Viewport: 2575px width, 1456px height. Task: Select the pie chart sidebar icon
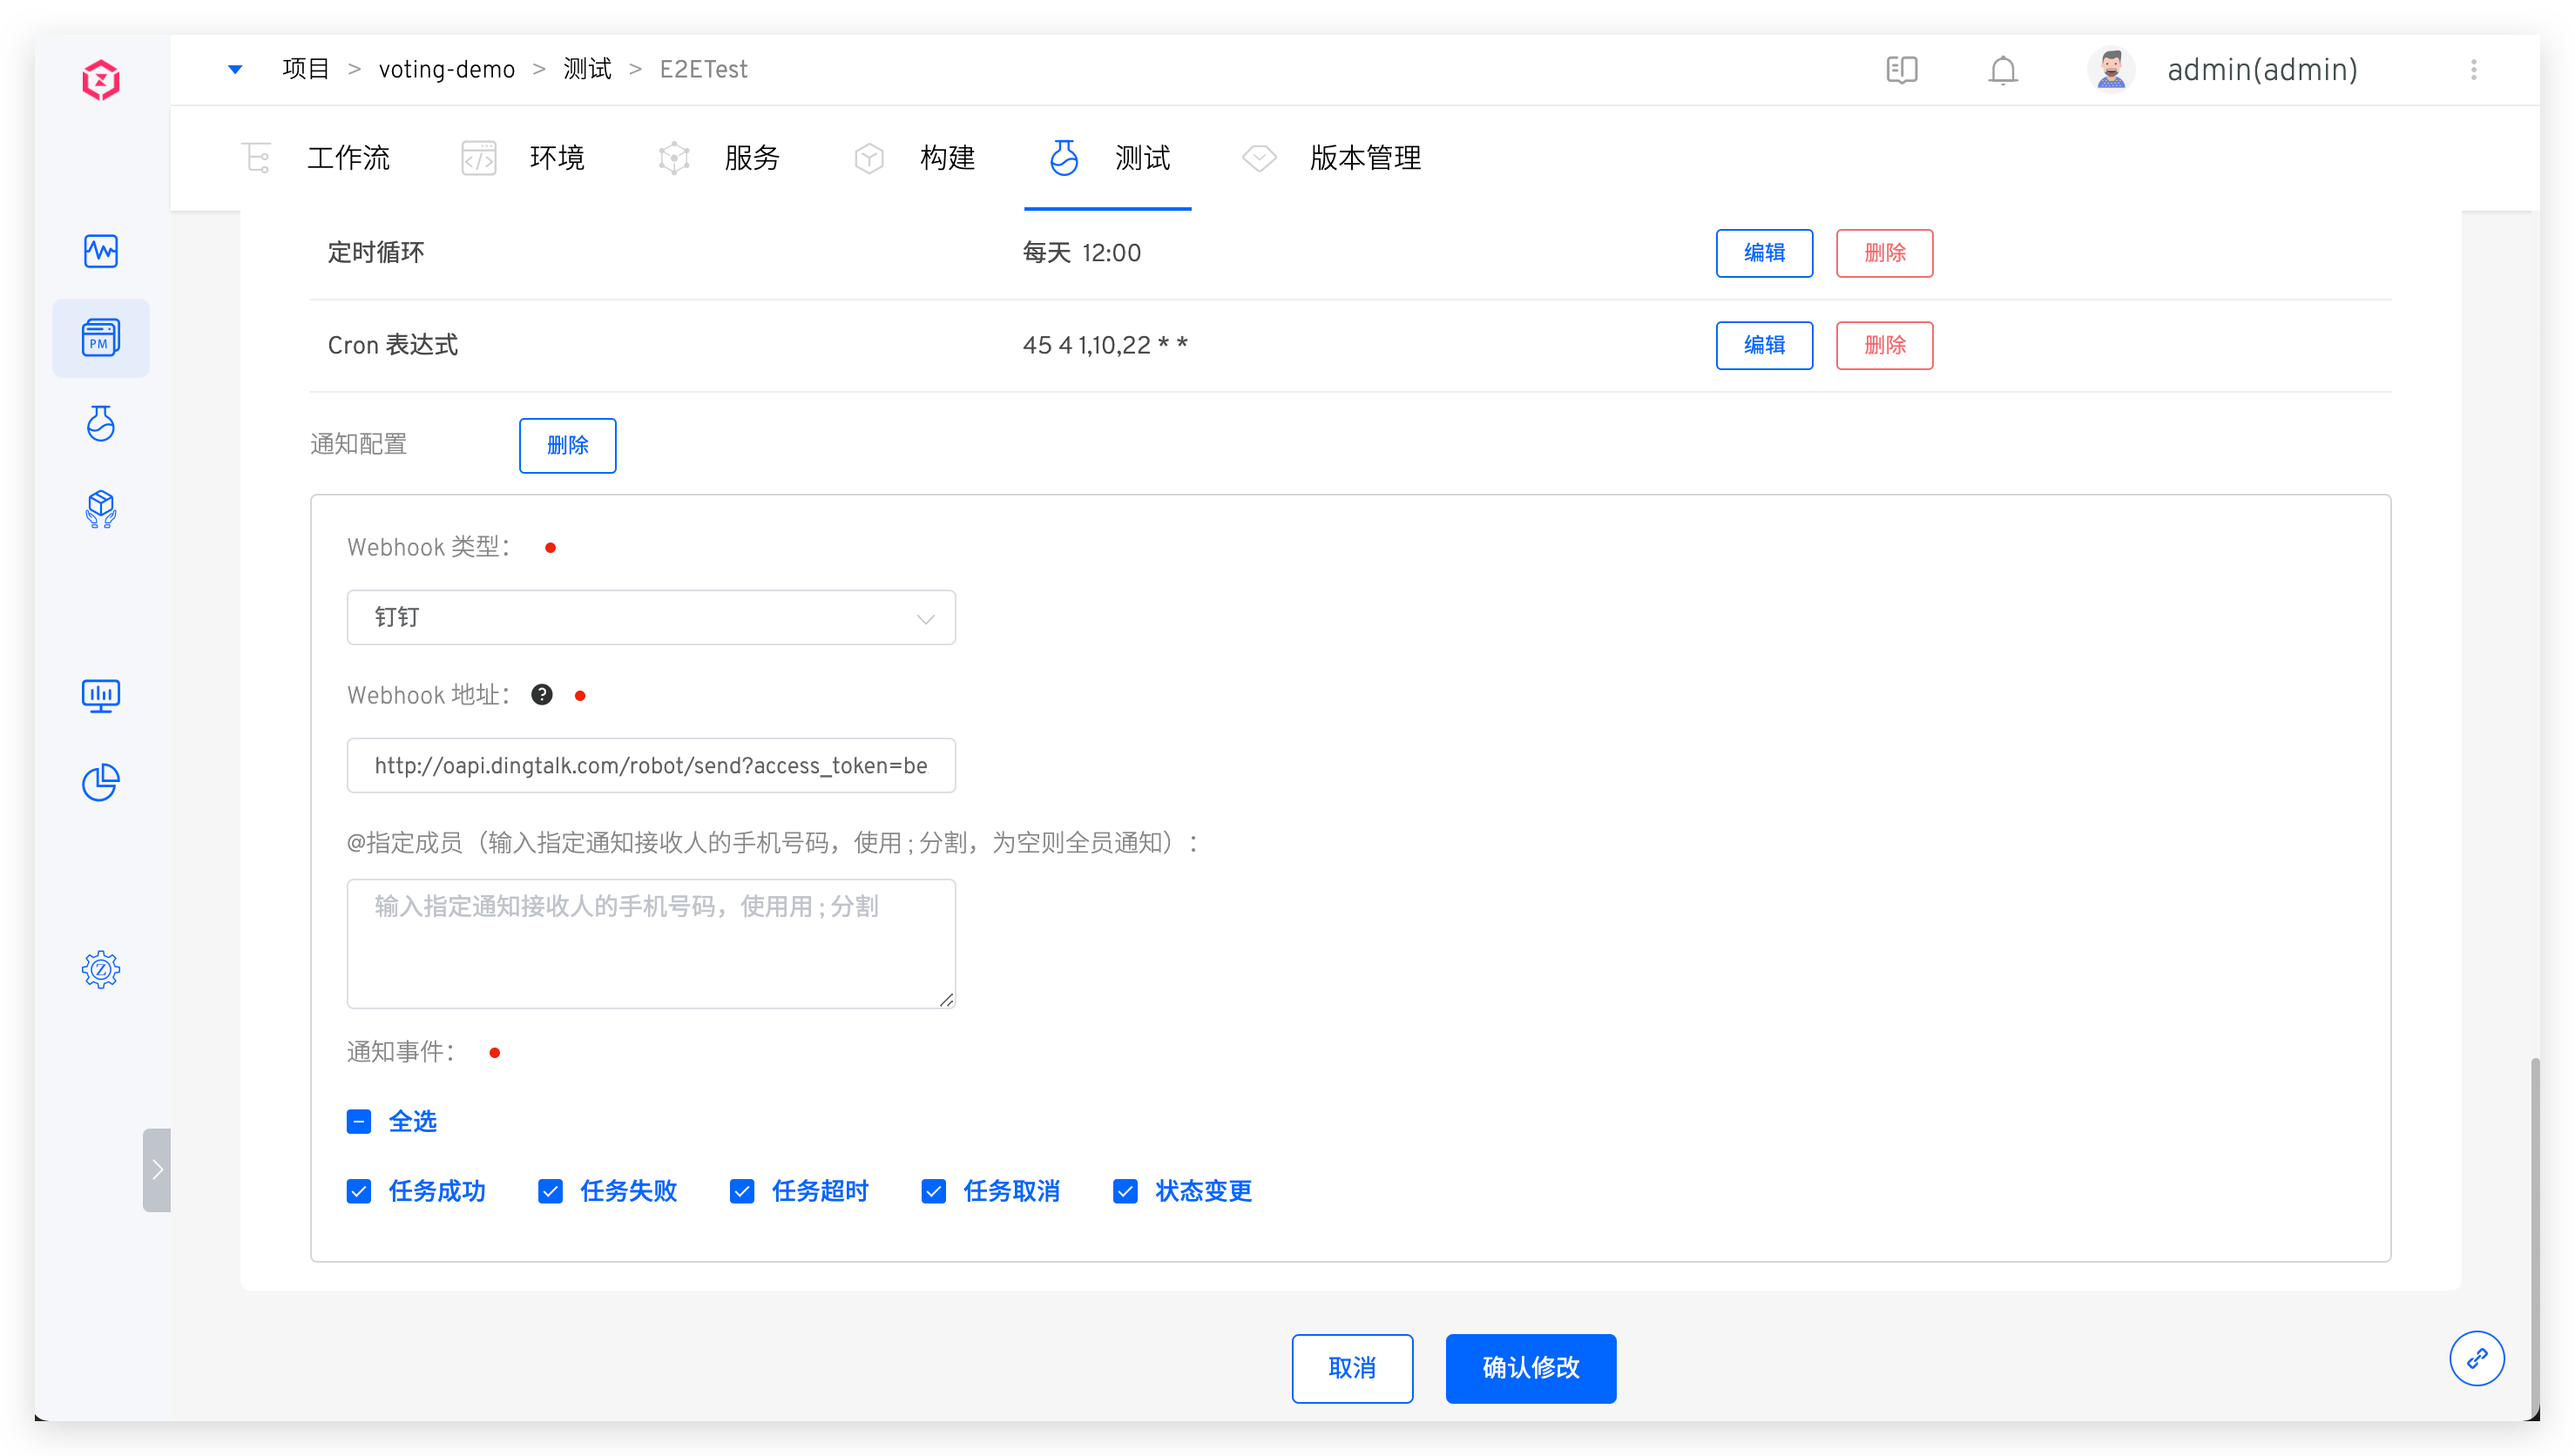tap(100, 782)
